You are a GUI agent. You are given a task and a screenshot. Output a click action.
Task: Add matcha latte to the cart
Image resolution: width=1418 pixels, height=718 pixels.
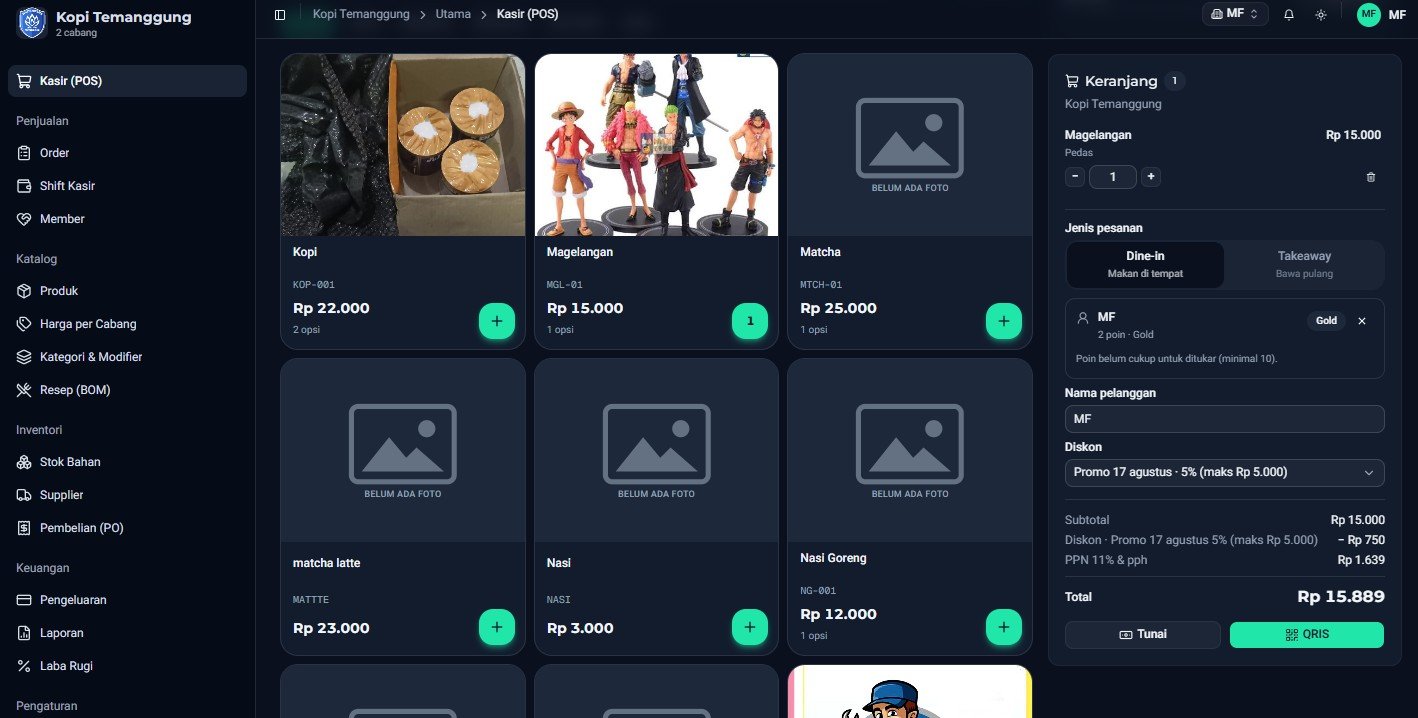coord(497,627)
